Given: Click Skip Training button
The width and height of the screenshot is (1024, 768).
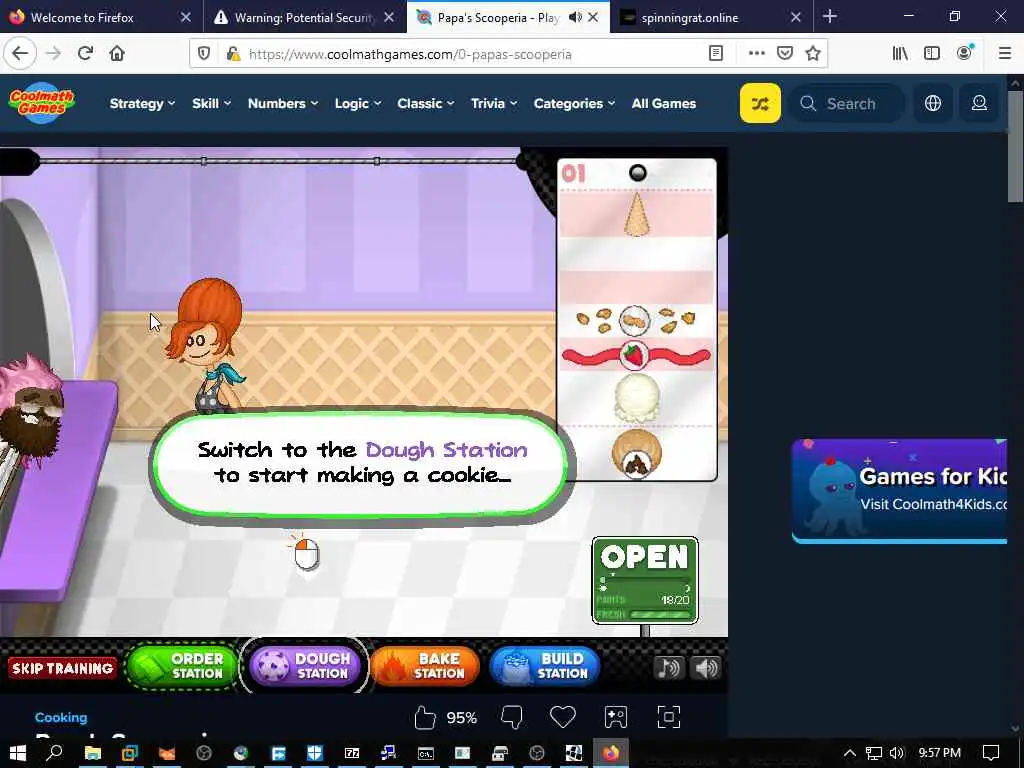Looking at the screenshot, I should (x=63, y=668).
